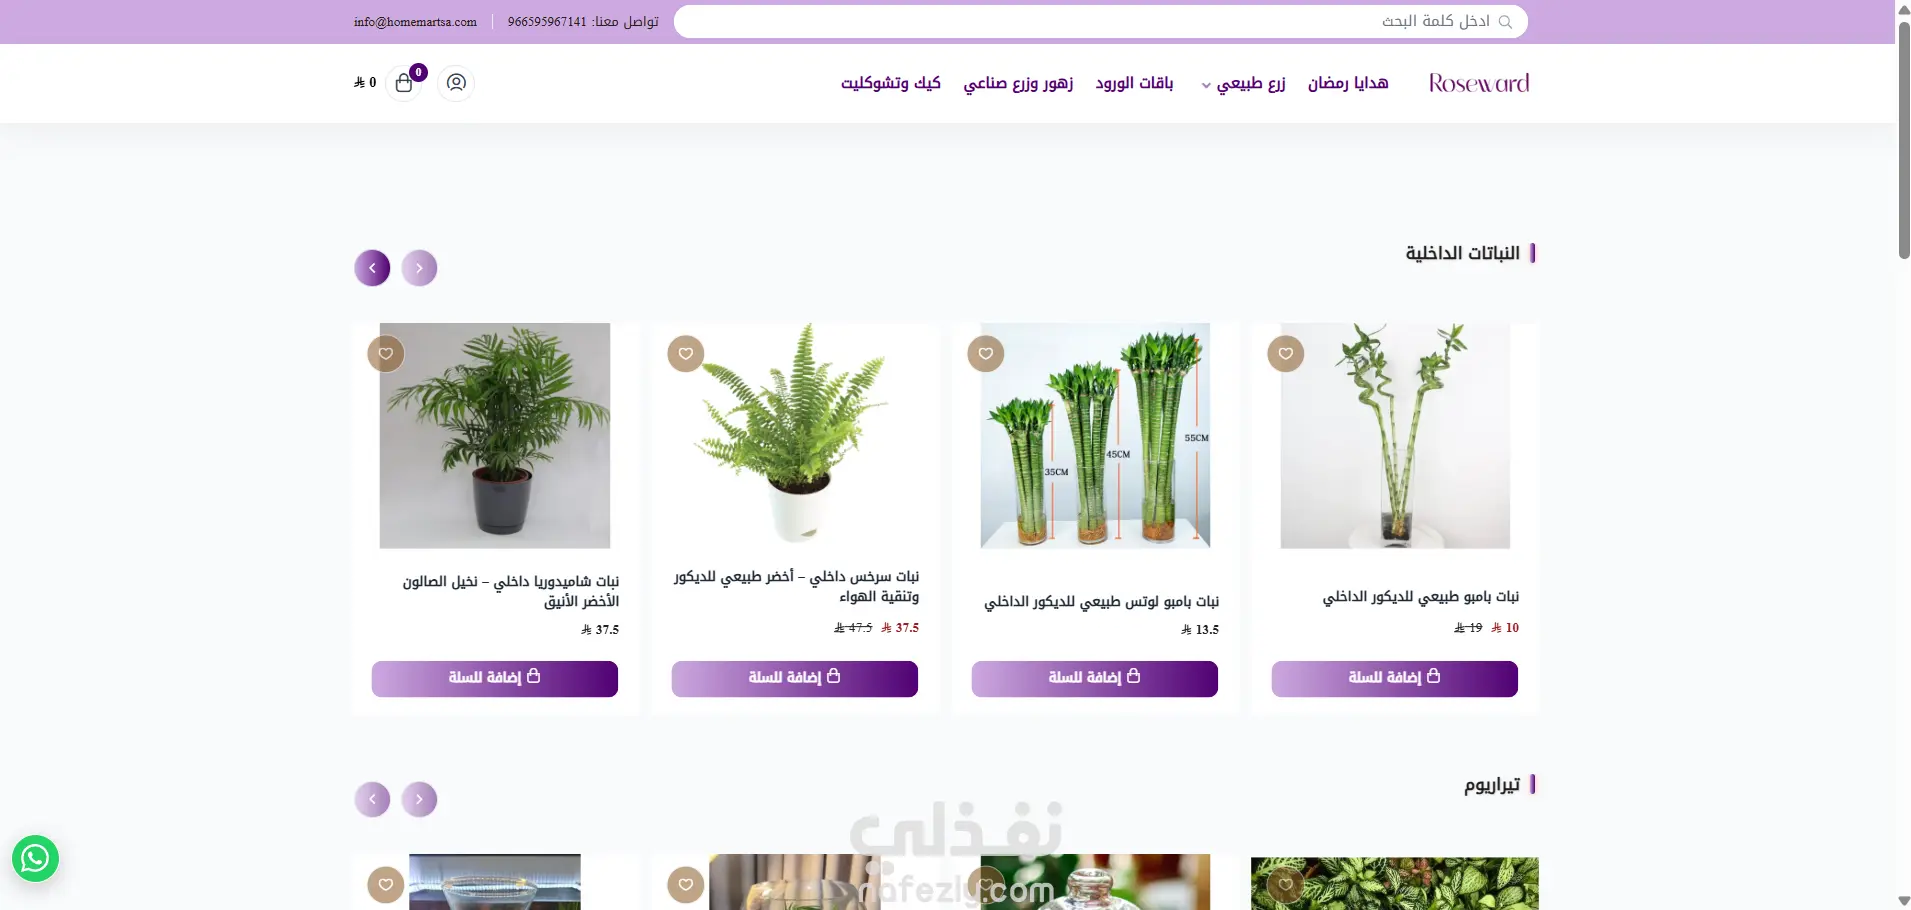Add fern plant to cart button
This screenshot has height=910, width=1911.
click(795, 678)
